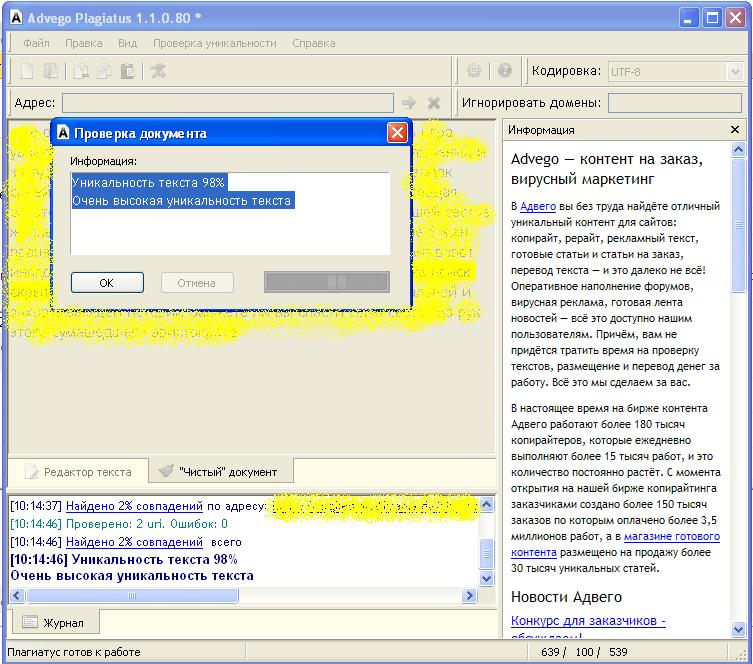Click the bold Уникальность текста 98% log line
The width and height of the screenshot is (753, 664).
click(124, 559)
